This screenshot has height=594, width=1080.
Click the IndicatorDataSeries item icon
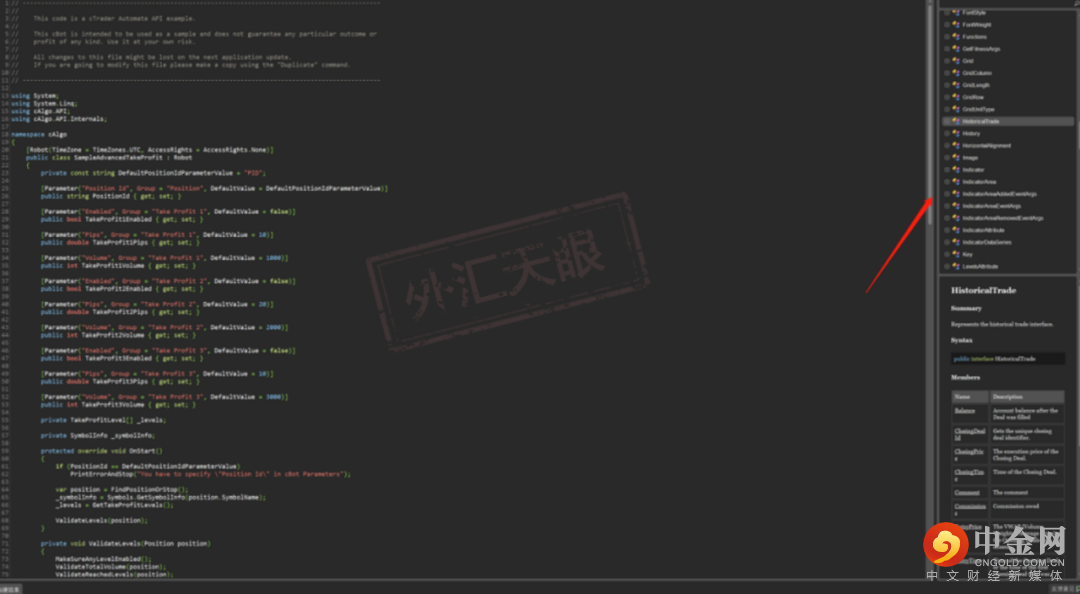[955, 242]
